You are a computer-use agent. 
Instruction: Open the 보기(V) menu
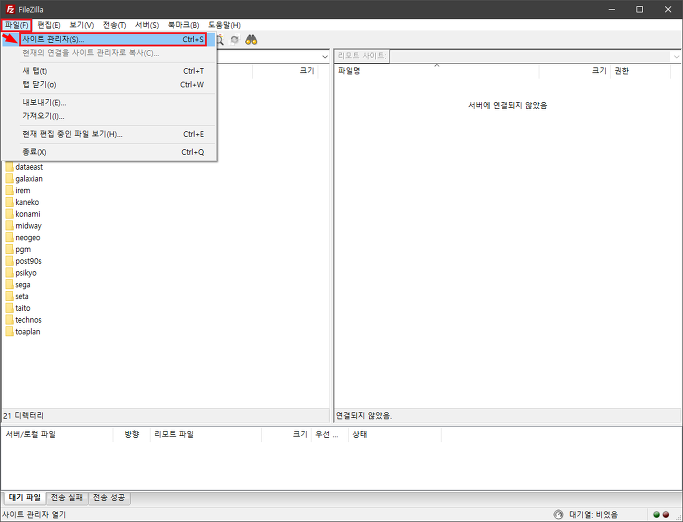tap(81, 25)
